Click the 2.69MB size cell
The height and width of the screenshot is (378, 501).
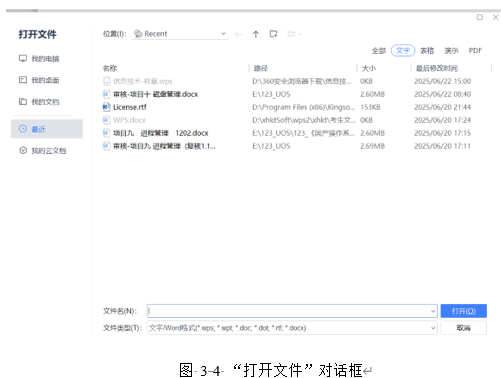click(x=372, y=146)
